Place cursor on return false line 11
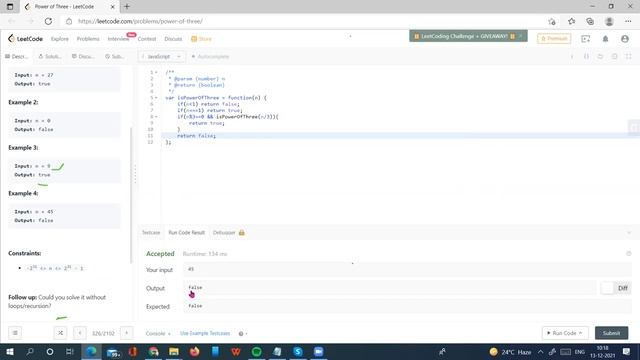The height and width of the screenshot is (360, 640). [x=196, y=136]
